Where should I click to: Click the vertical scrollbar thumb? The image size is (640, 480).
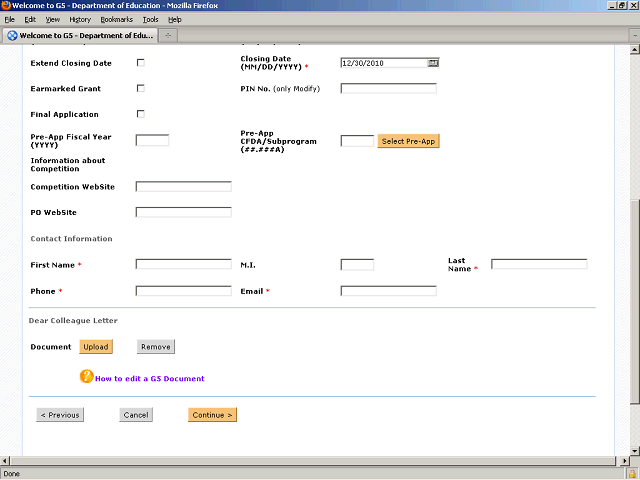635,302
